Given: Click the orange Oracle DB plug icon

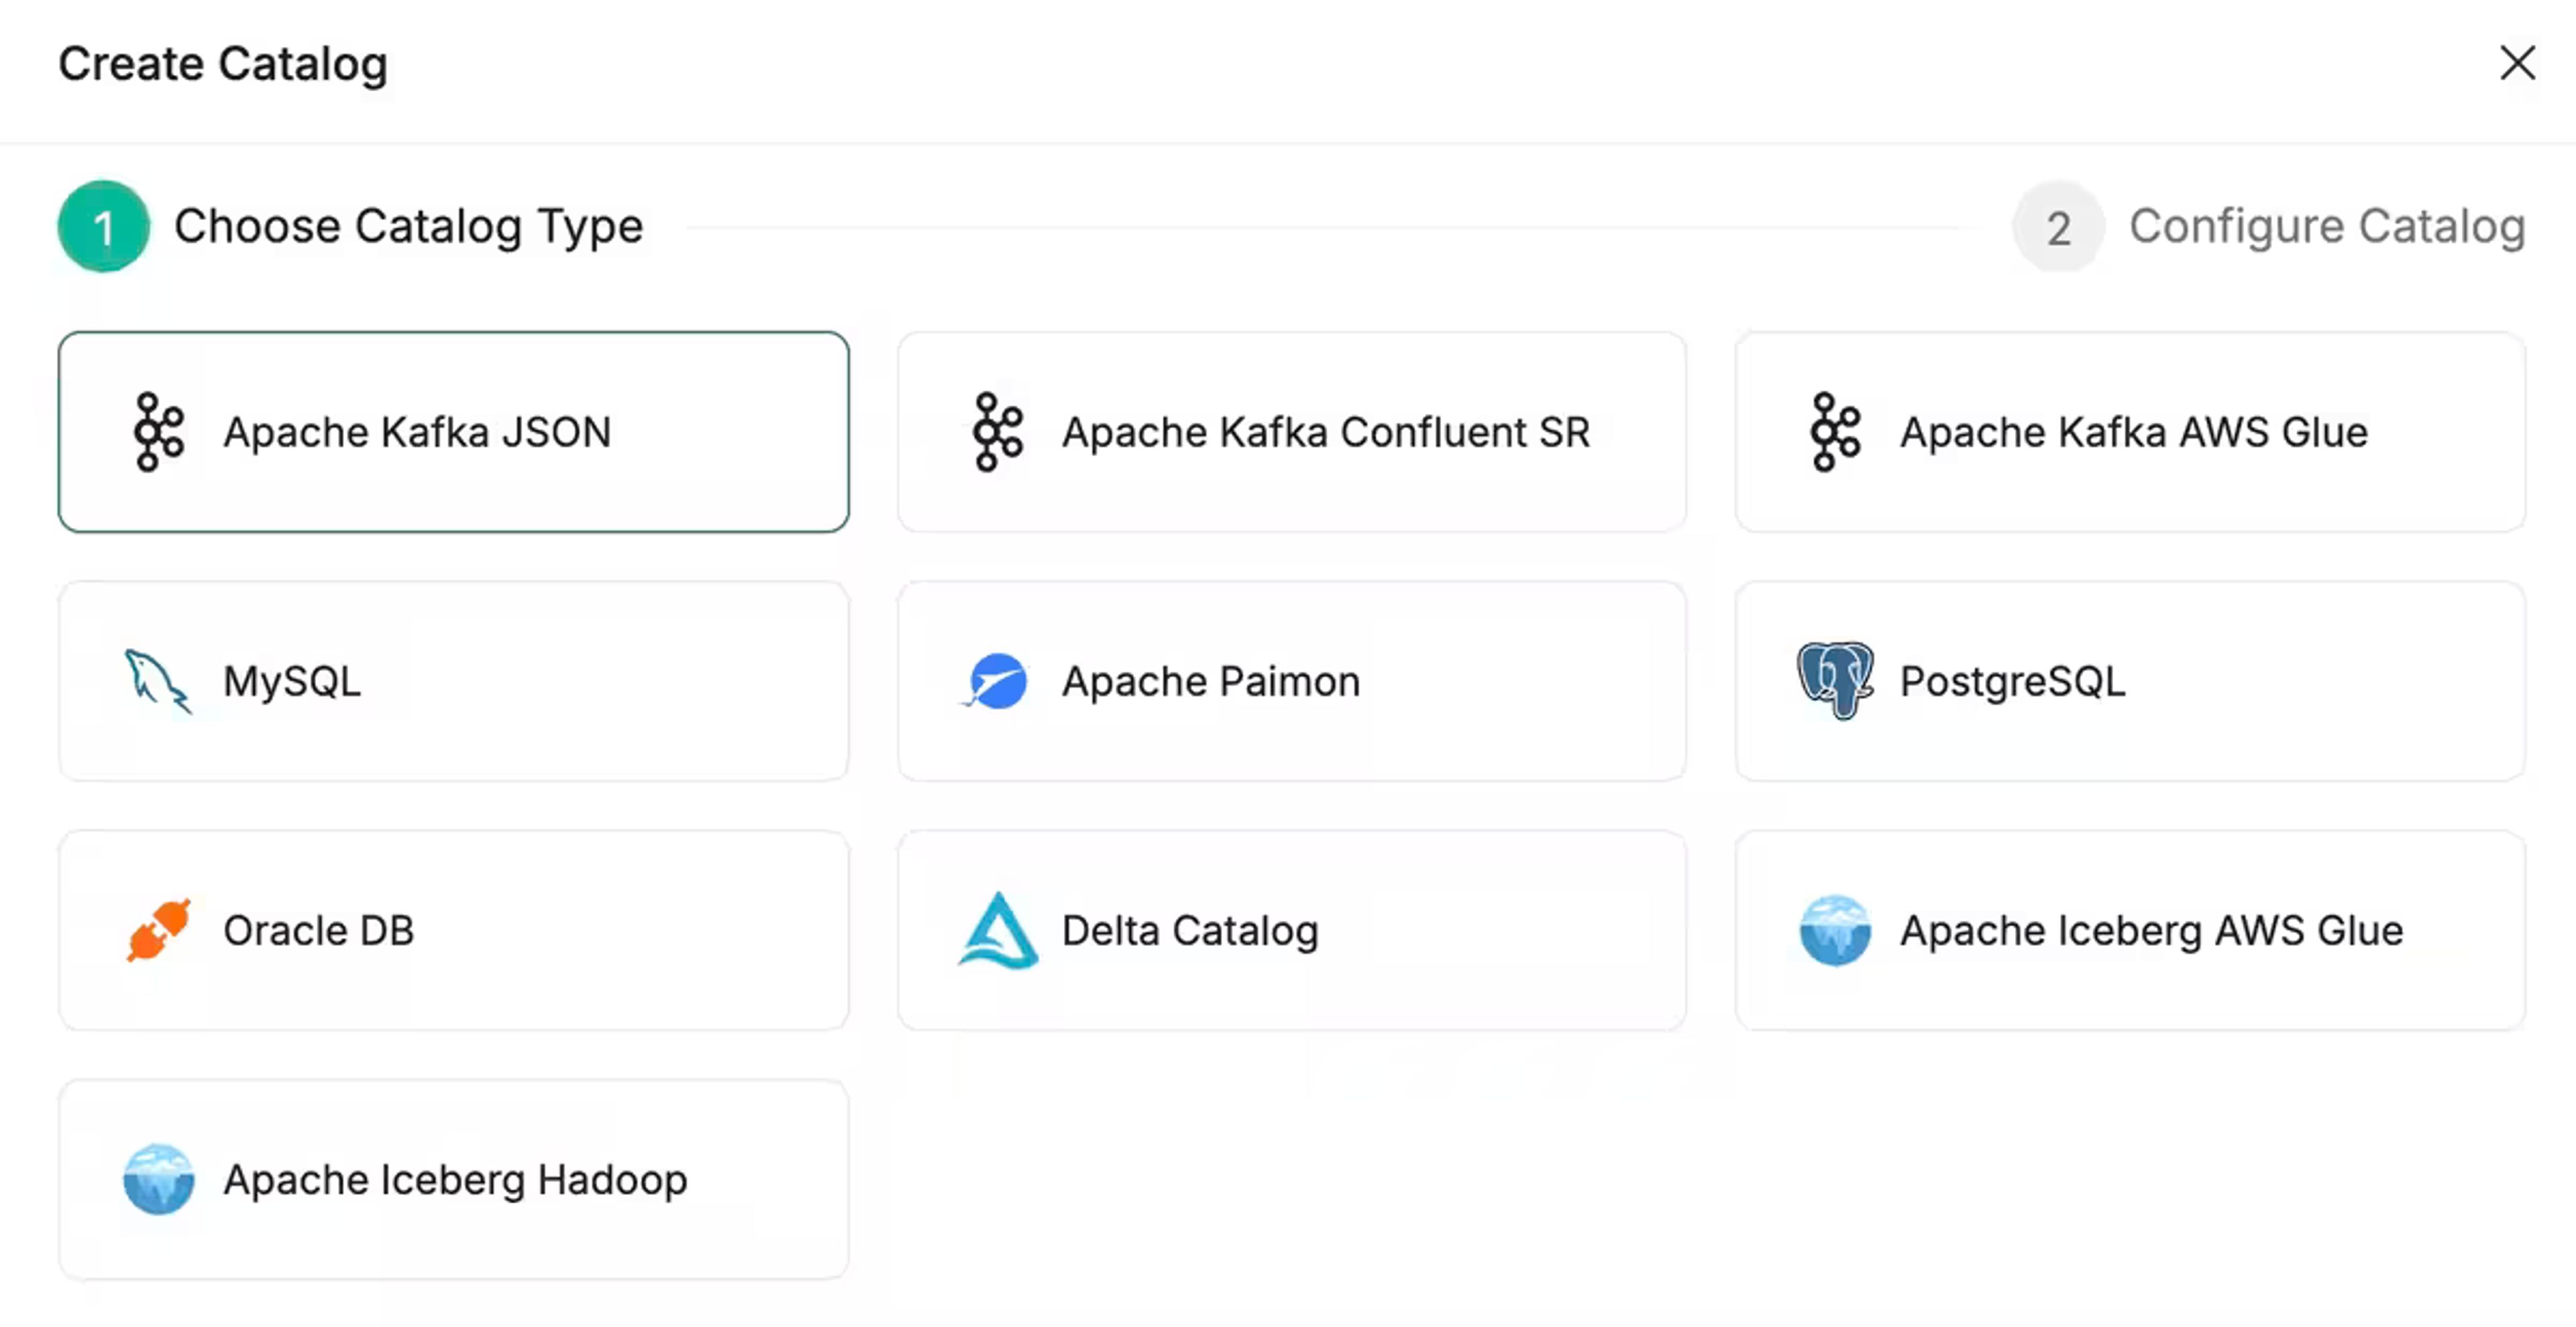Looking at the screenshot, I should tap(159, 930).
